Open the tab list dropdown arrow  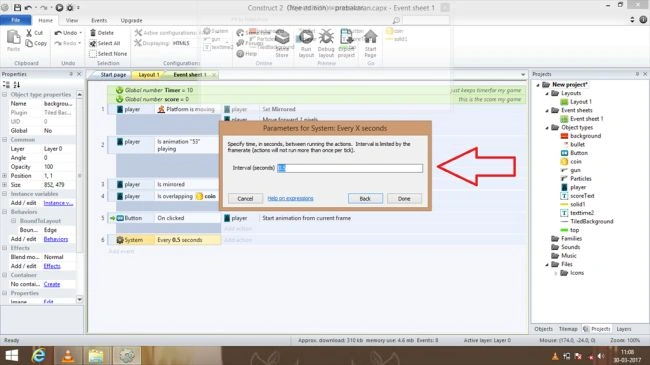[x=523, y=75]
